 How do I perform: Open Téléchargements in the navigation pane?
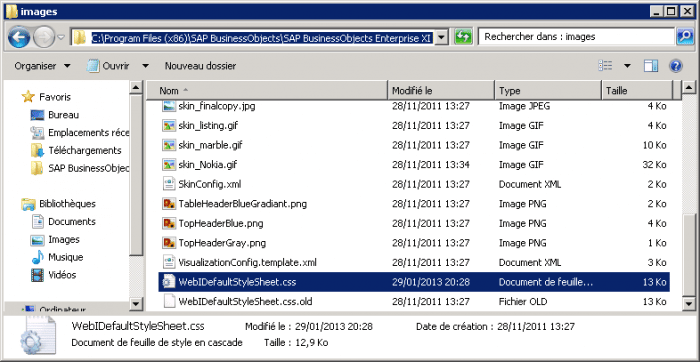tap(85, 150)
